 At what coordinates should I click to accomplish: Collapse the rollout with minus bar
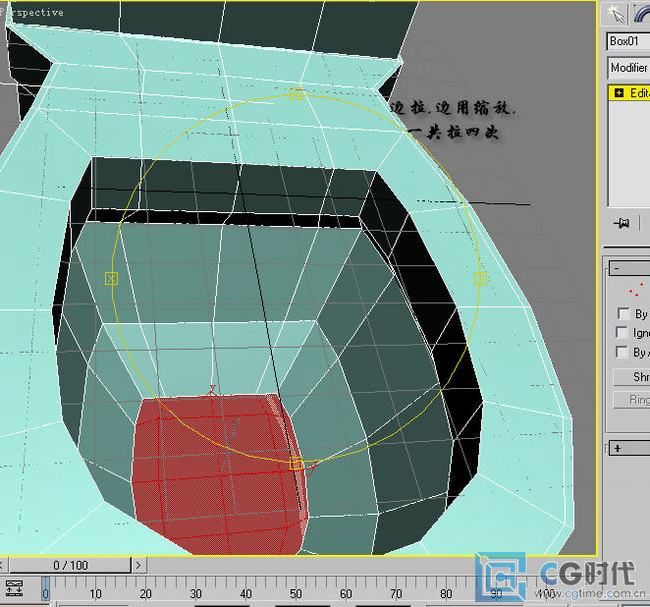pyautogui.click(x=629, y=268)
